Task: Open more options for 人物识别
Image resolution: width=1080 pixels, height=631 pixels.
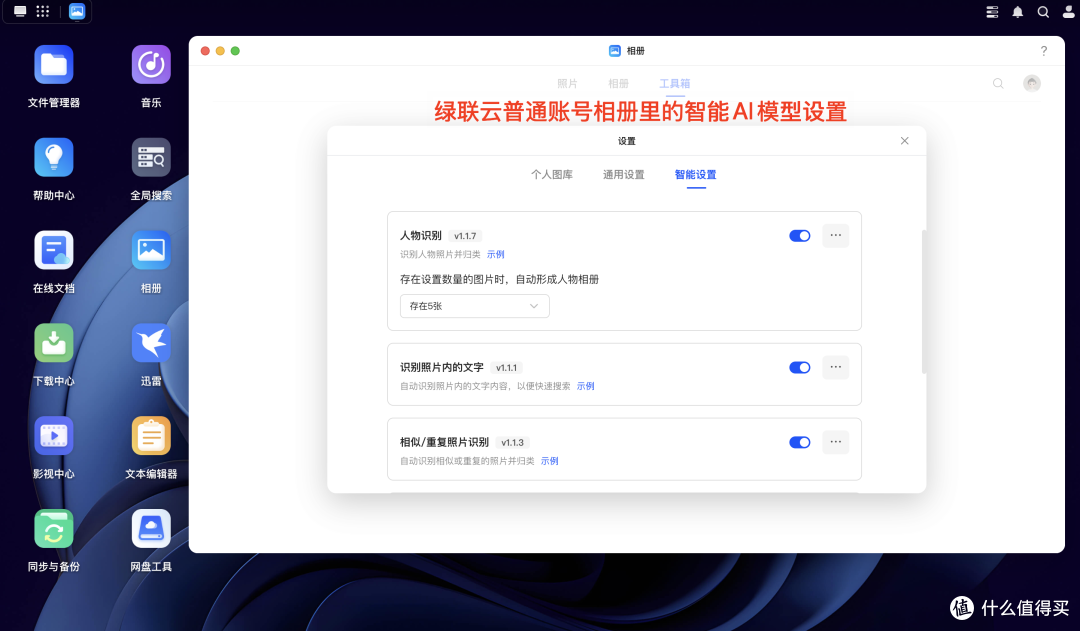Action: (x=835, y=236)
